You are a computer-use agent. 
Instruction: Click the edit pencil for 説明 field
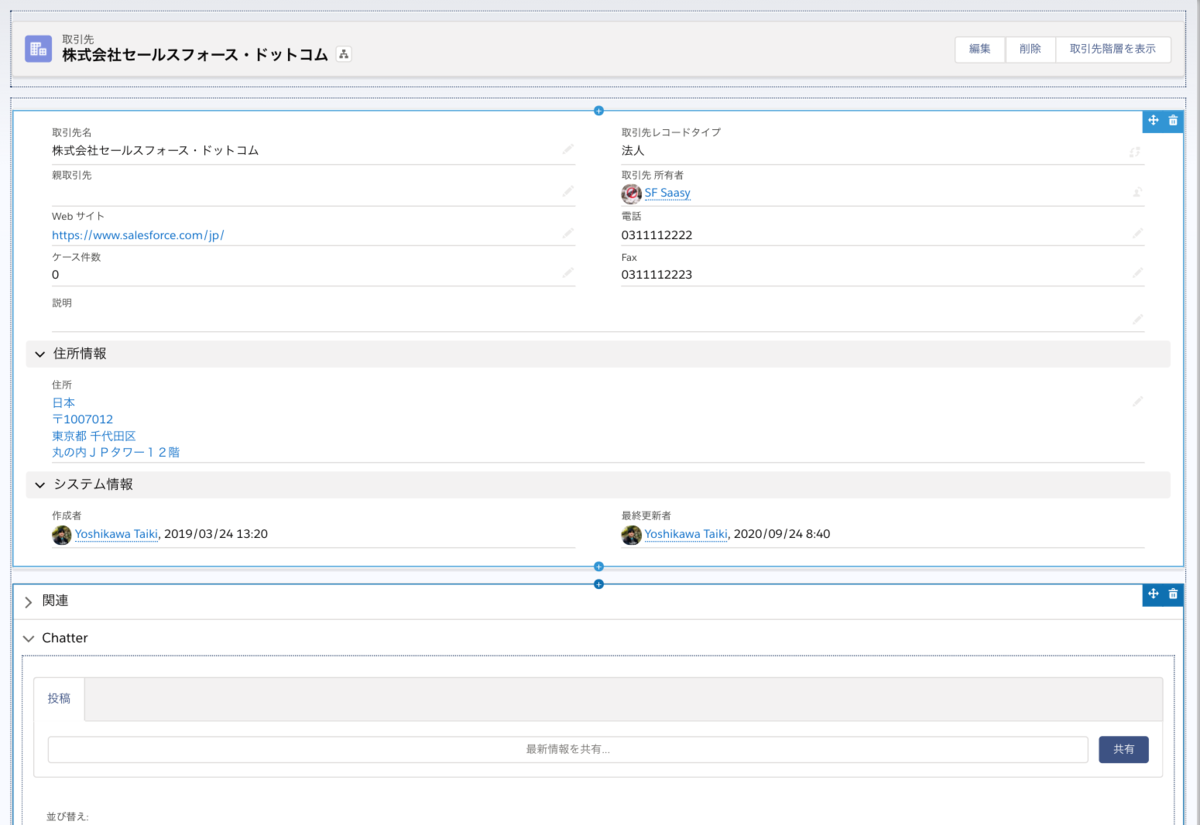pos(1137,319)
